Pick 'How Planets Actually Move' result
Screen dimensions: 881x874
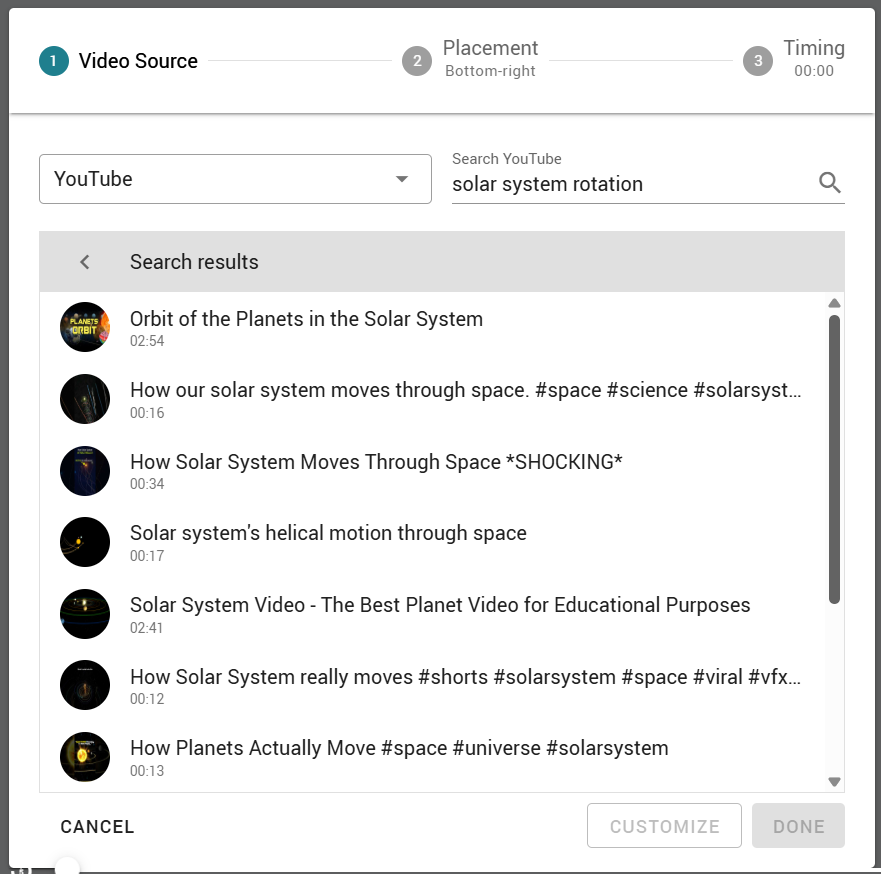pos(442,757)
